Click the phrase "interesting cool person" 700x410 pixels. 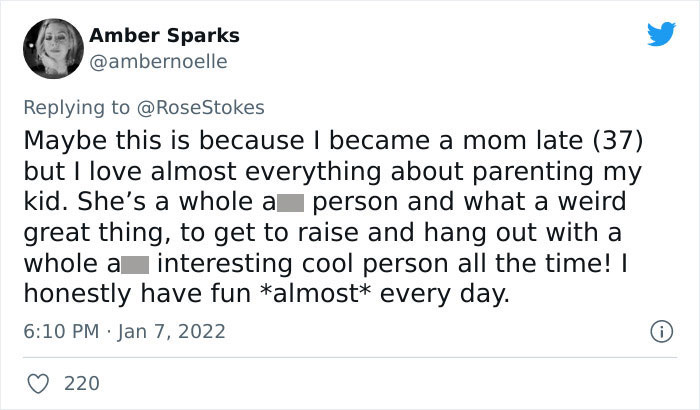(321, 266)
